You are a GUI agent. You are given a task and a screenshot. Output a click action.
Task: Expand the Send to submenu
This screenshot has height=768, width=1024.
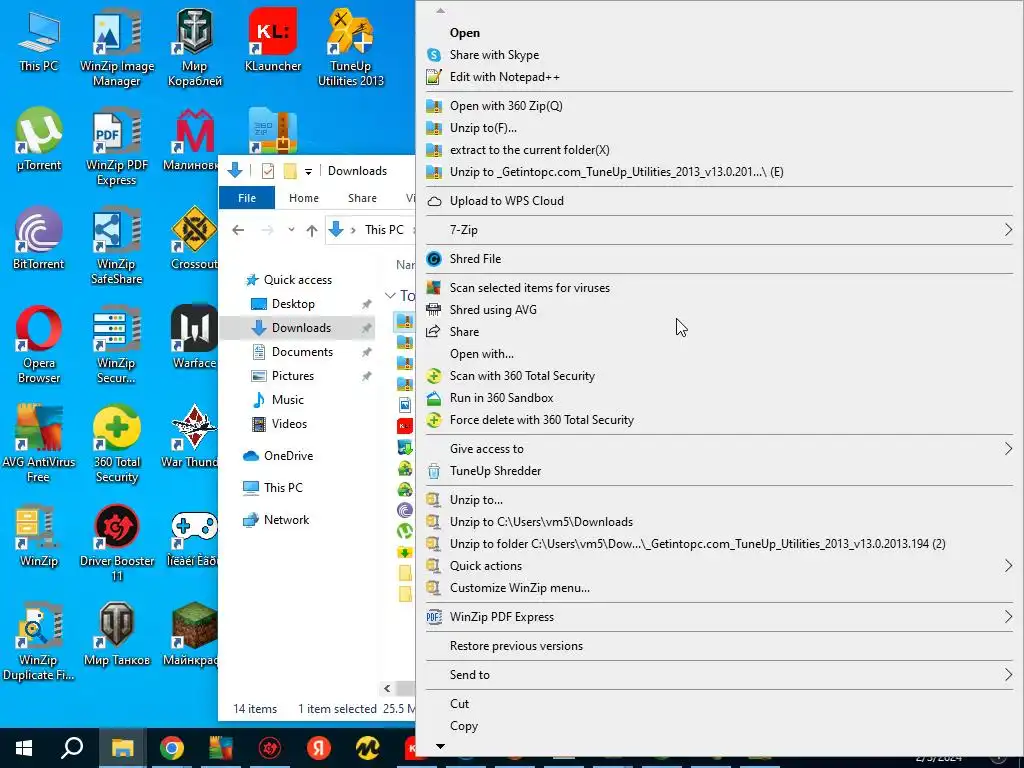[x=719, y=675]
